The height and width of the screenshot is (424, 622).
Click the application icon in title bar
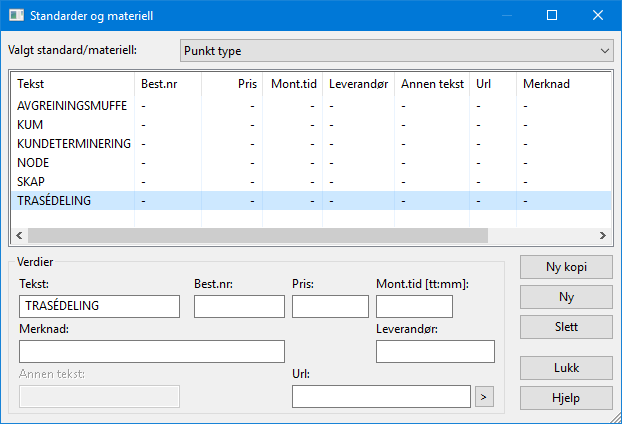tap(16, 15)
